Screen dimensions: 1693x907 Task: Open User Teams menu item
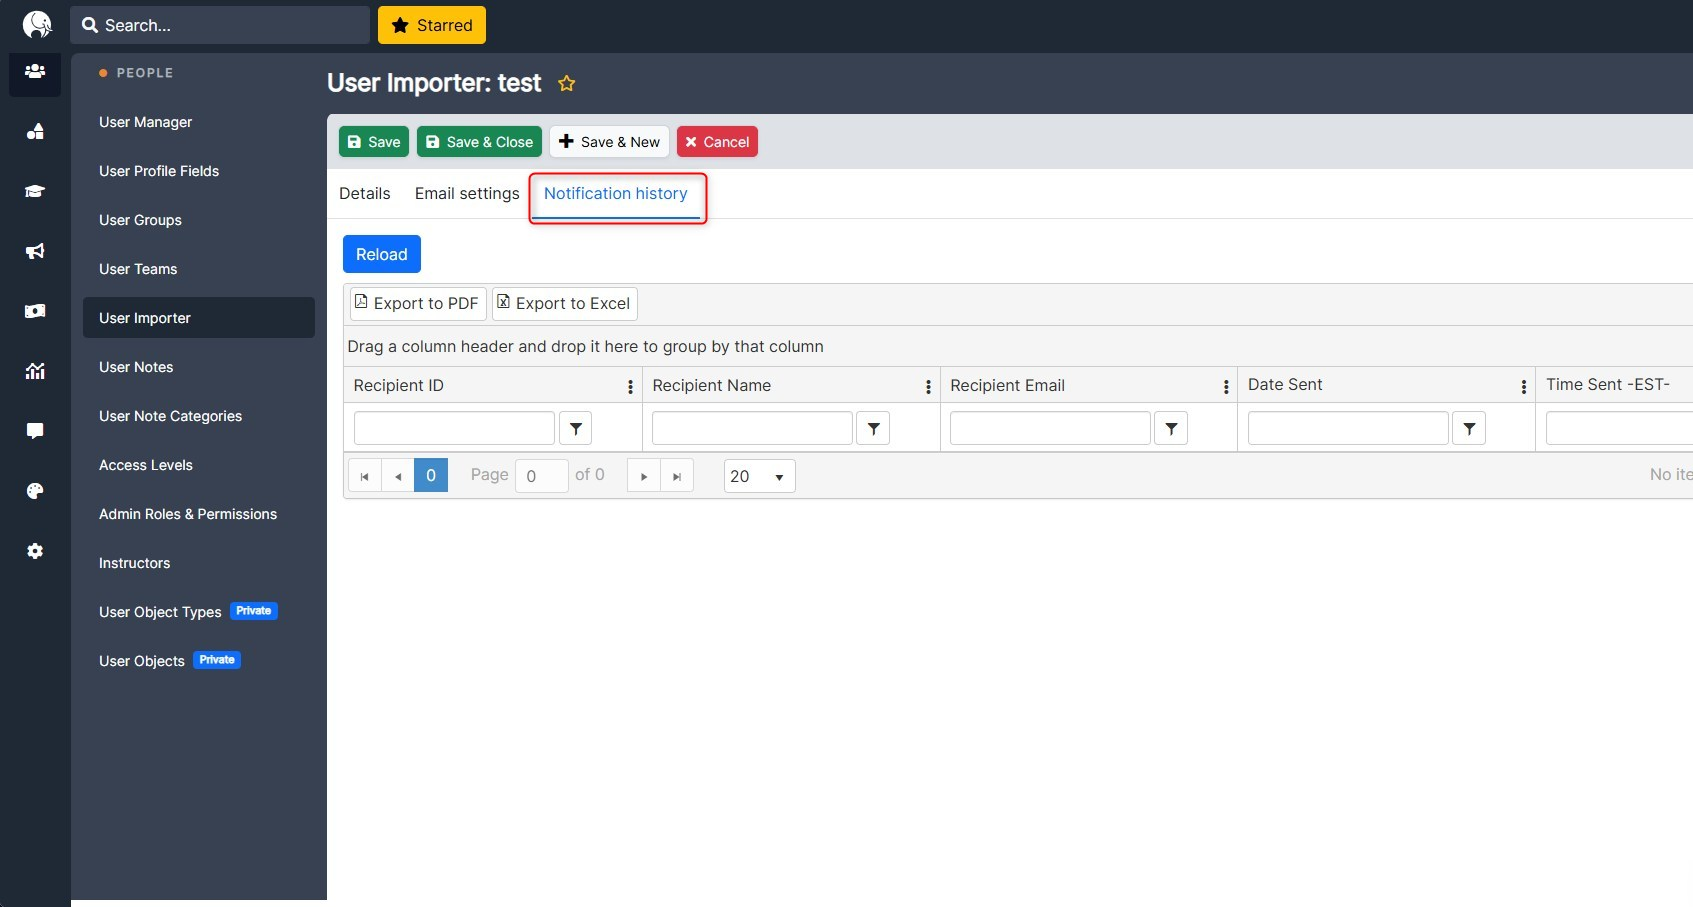click(x=199, y=269)
